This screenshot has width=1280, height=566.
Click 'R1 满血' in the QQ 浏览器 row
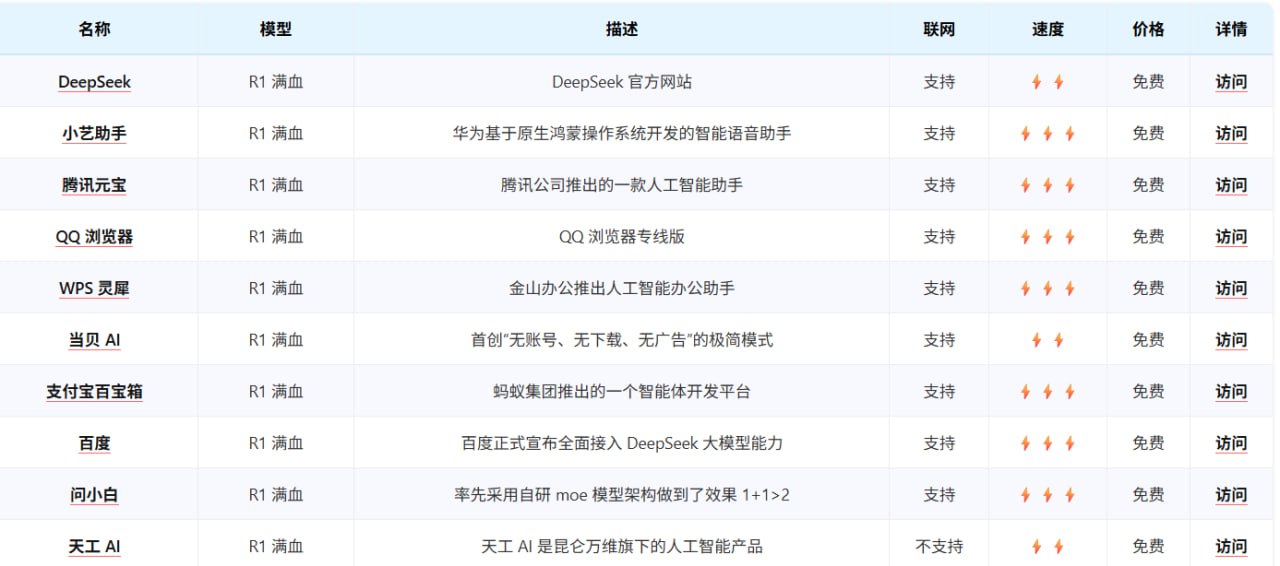pos(275,237)
